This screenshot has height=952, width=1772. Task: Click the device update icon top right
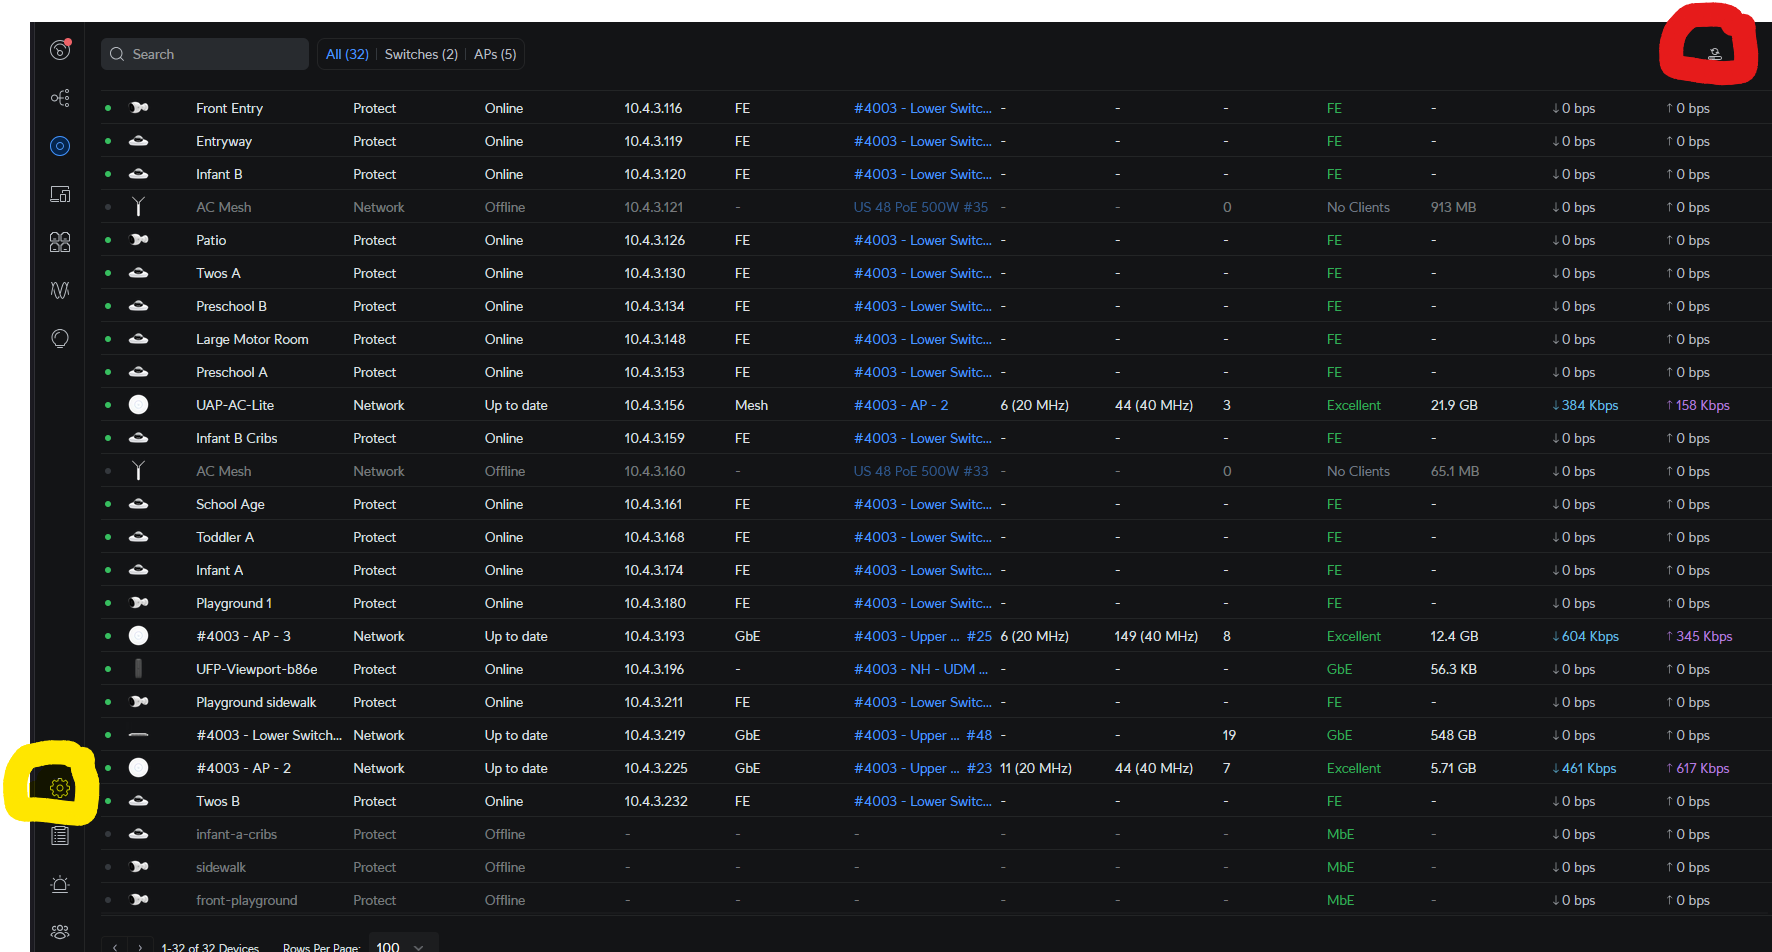click(1714, 53)
